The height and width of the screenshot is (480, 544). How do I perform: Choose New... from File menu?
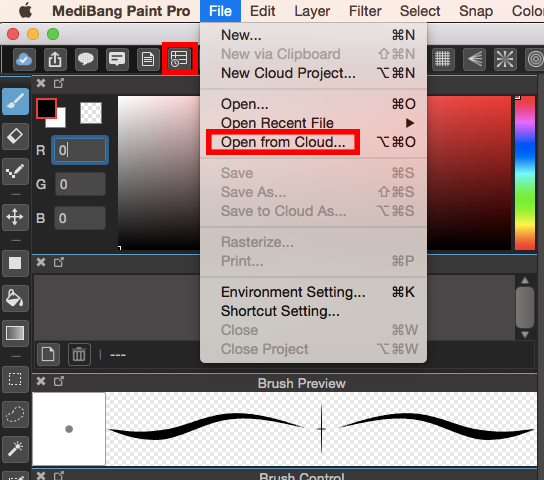(313, 35)
